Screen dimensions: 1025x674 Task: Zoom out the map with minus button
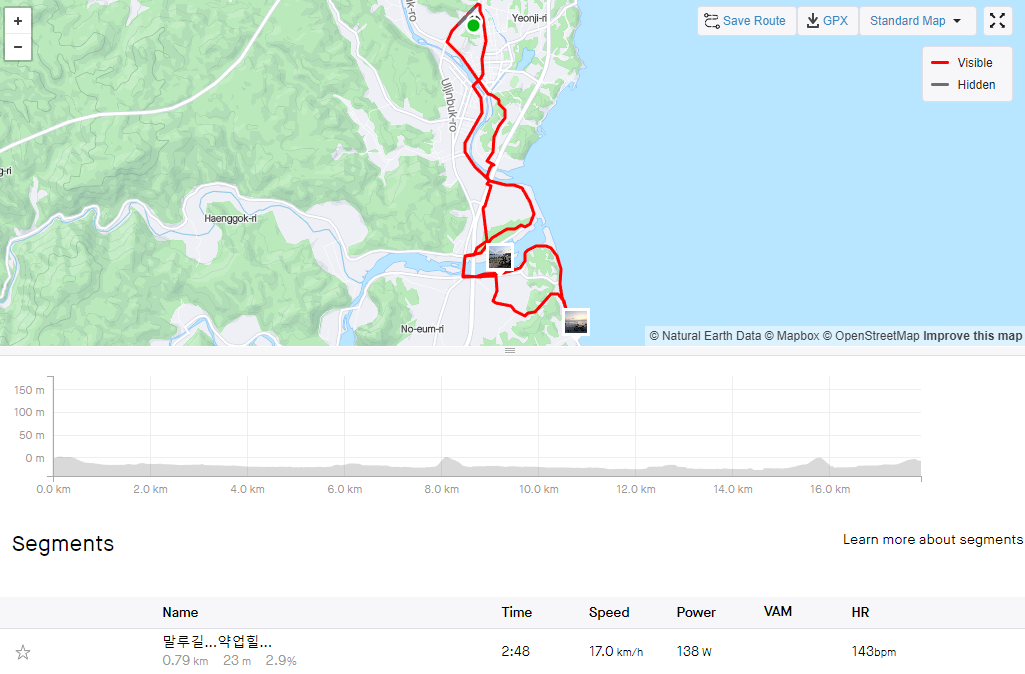click(18, 47)
